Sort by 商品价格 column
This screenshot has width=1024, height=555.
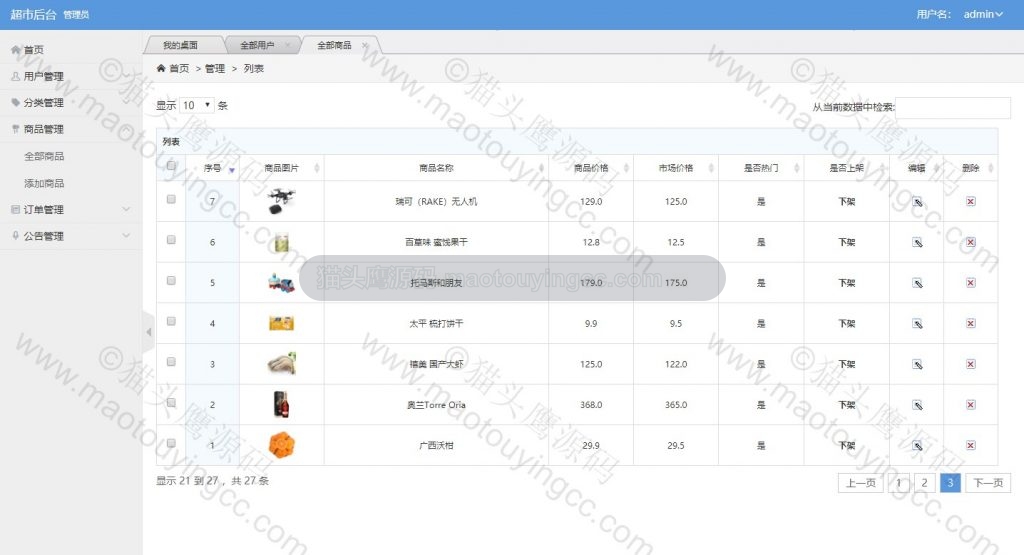[x=591, y=168]
